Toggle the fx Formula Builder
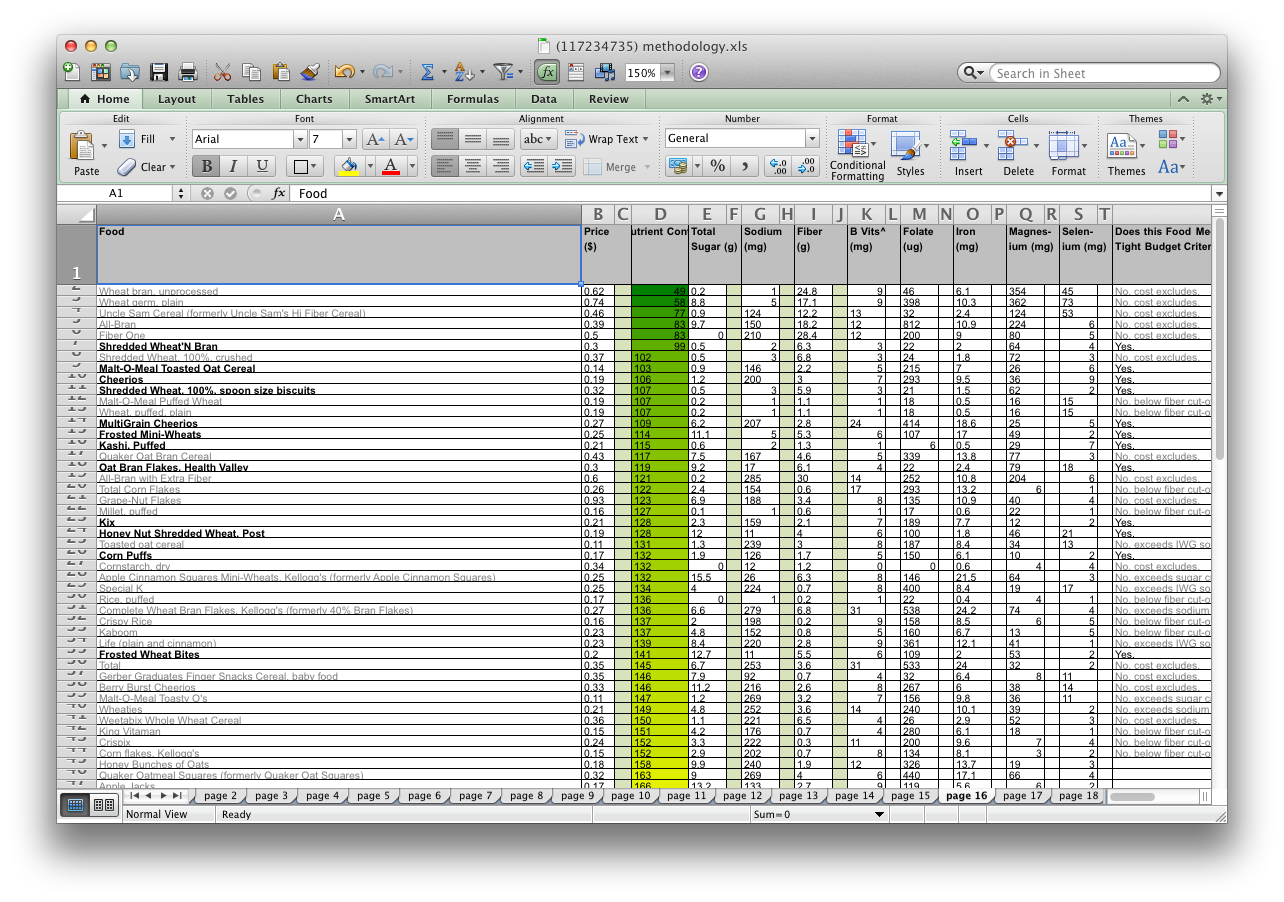Screen dimensions: 1284x902 547,72
